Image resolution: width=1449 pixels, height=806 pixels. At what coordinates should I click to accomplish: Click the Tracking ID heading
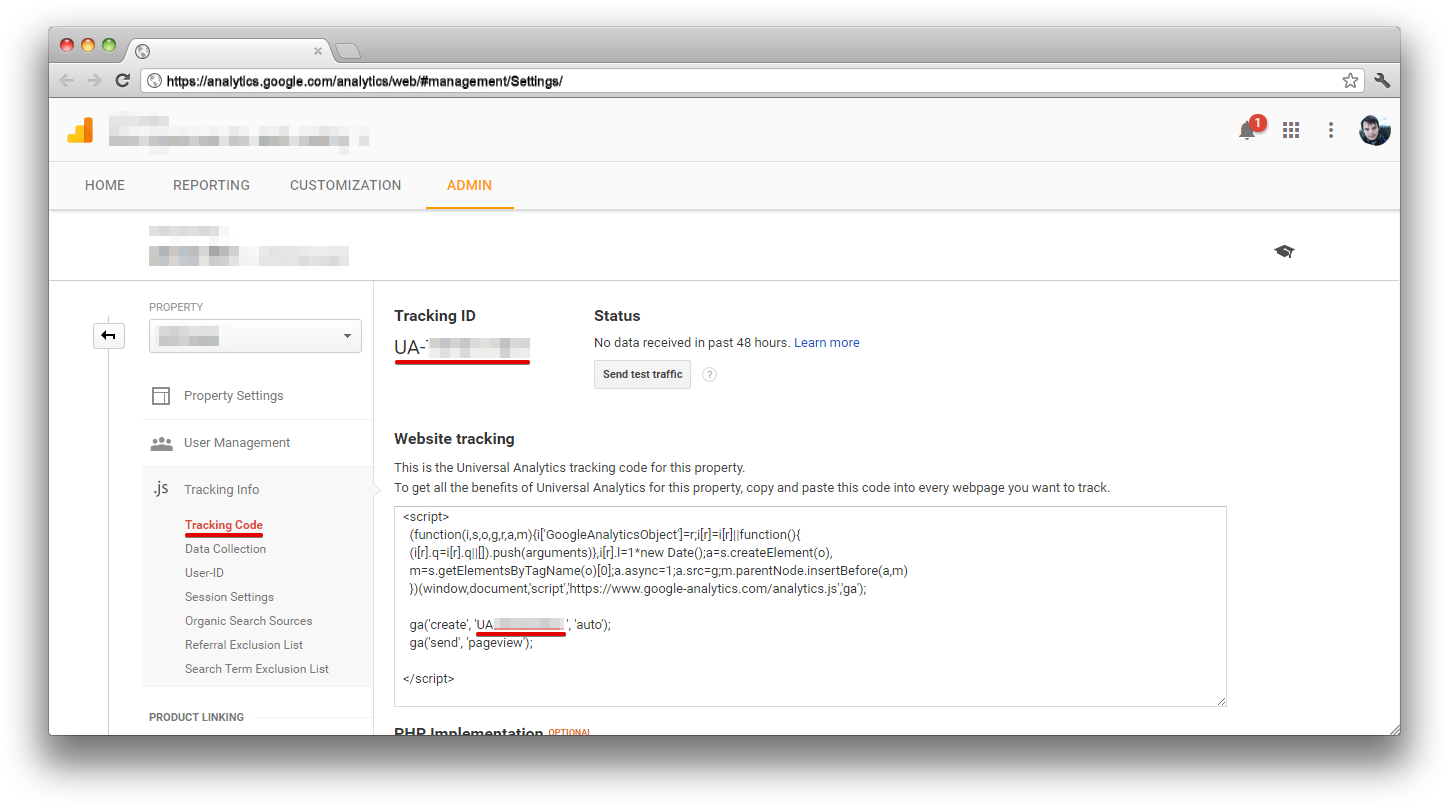pos(435,316)
